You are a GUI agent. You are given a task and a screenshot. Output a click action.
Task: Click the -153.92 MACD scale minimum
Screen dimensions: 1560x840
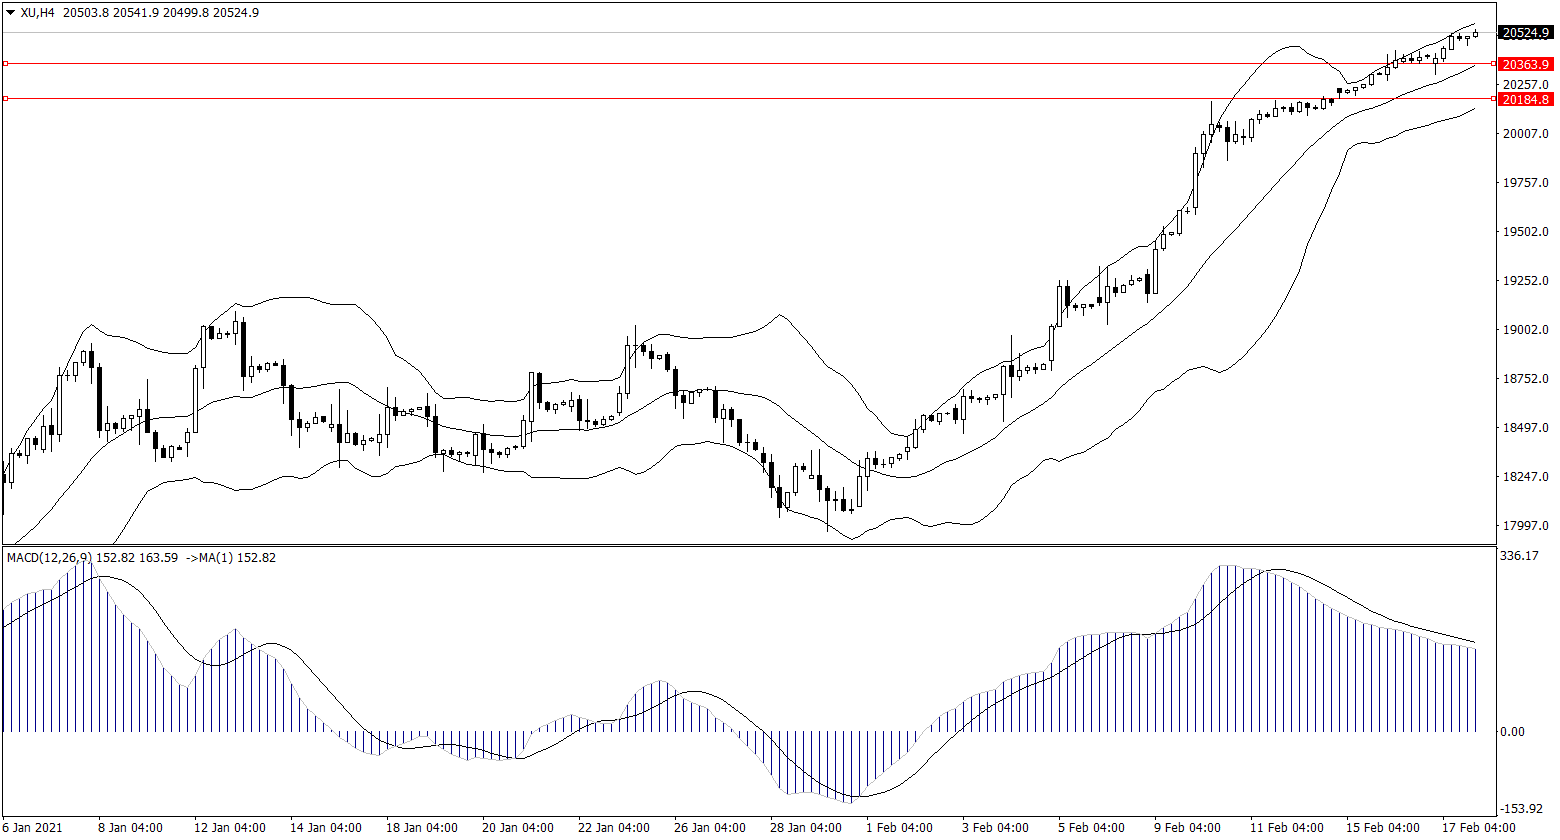click(1523, 809)
